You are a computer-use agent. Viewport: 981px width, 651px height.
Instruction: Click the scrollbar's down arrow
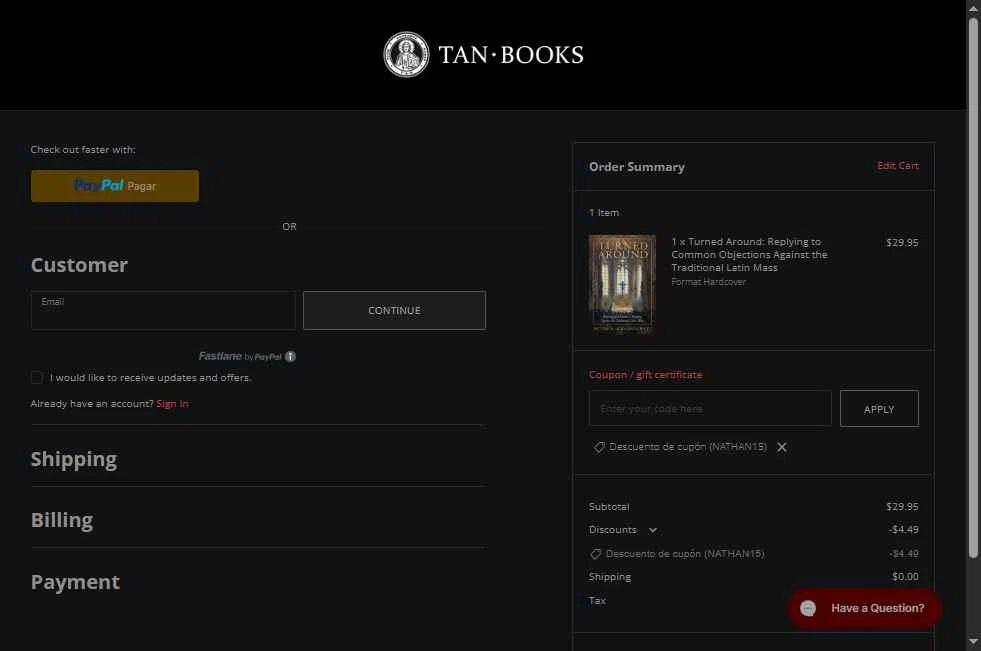click(x=973, y=642)
